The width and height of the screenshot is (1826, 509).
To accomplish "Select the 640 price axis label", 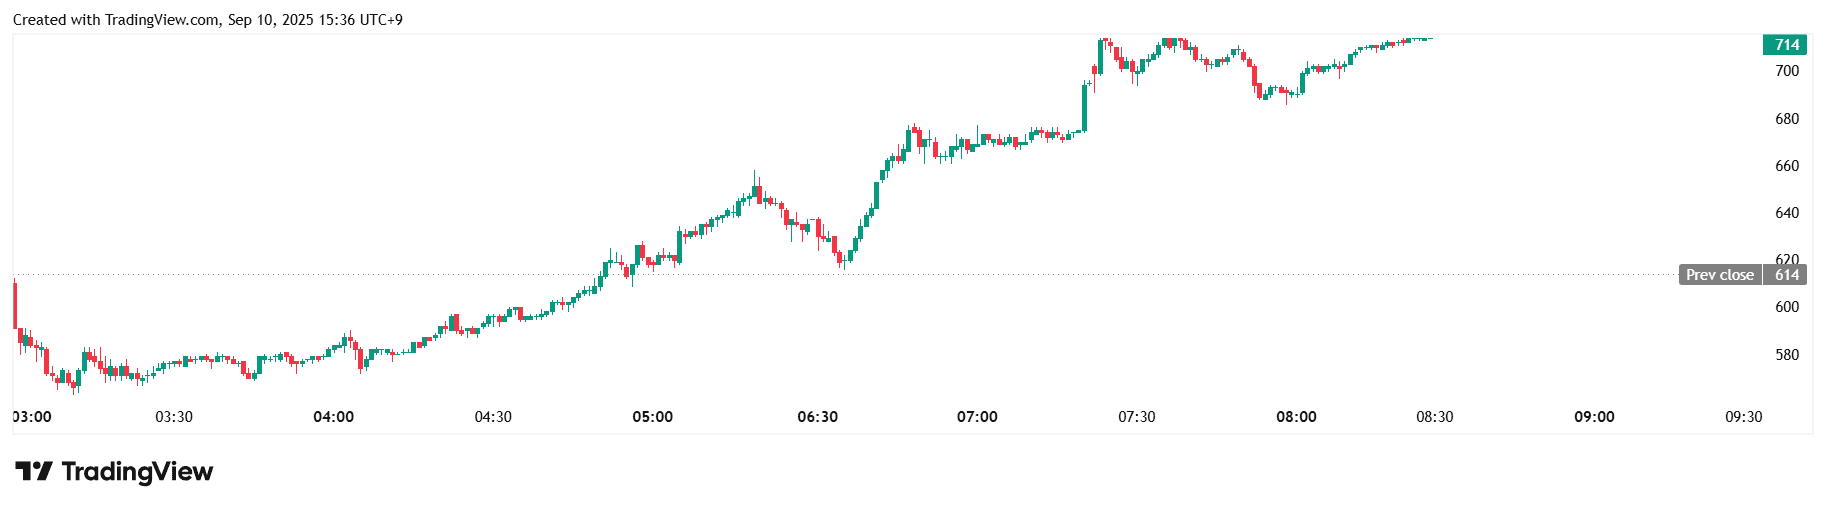I will point(1786,213).
